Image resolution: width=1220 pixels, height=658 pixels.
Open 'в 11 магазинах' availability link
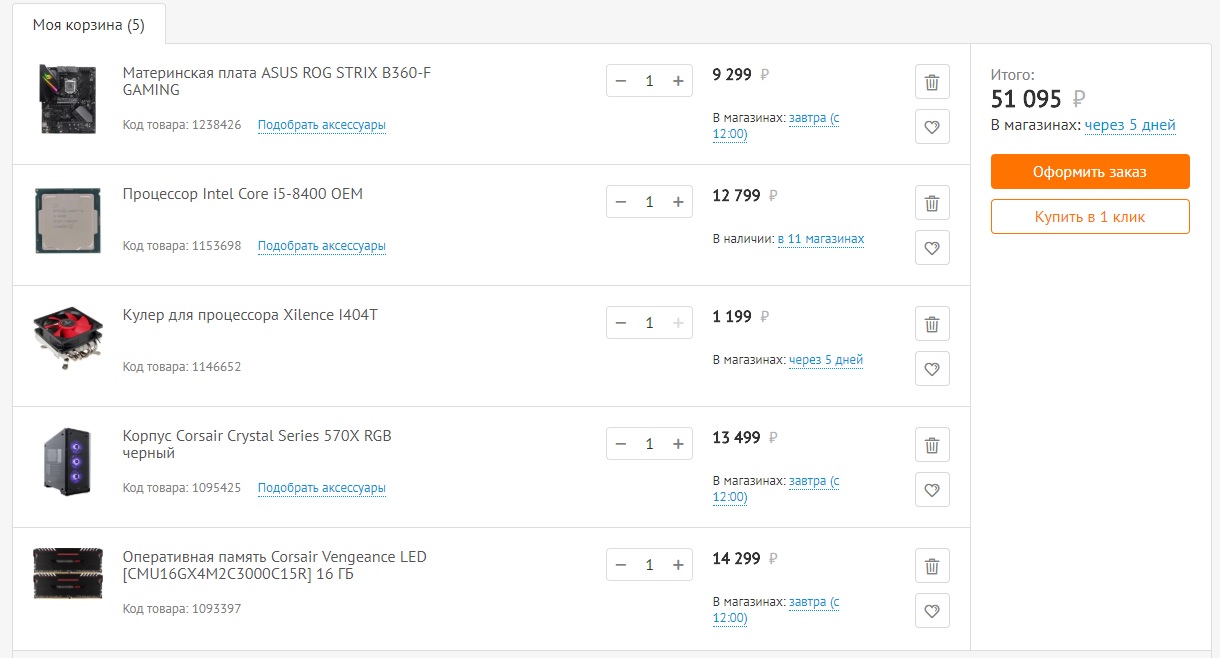click(821, 239)
